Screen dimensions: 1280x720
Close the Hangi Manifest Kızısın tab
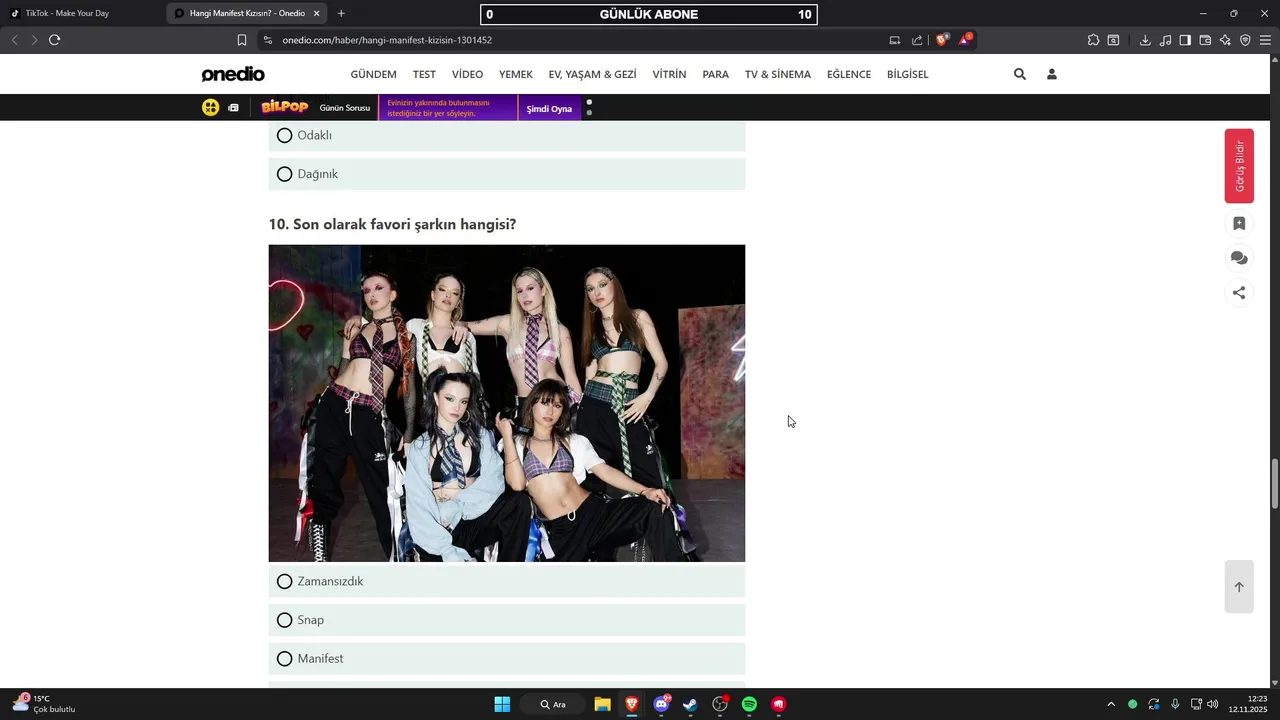[316, 13]
